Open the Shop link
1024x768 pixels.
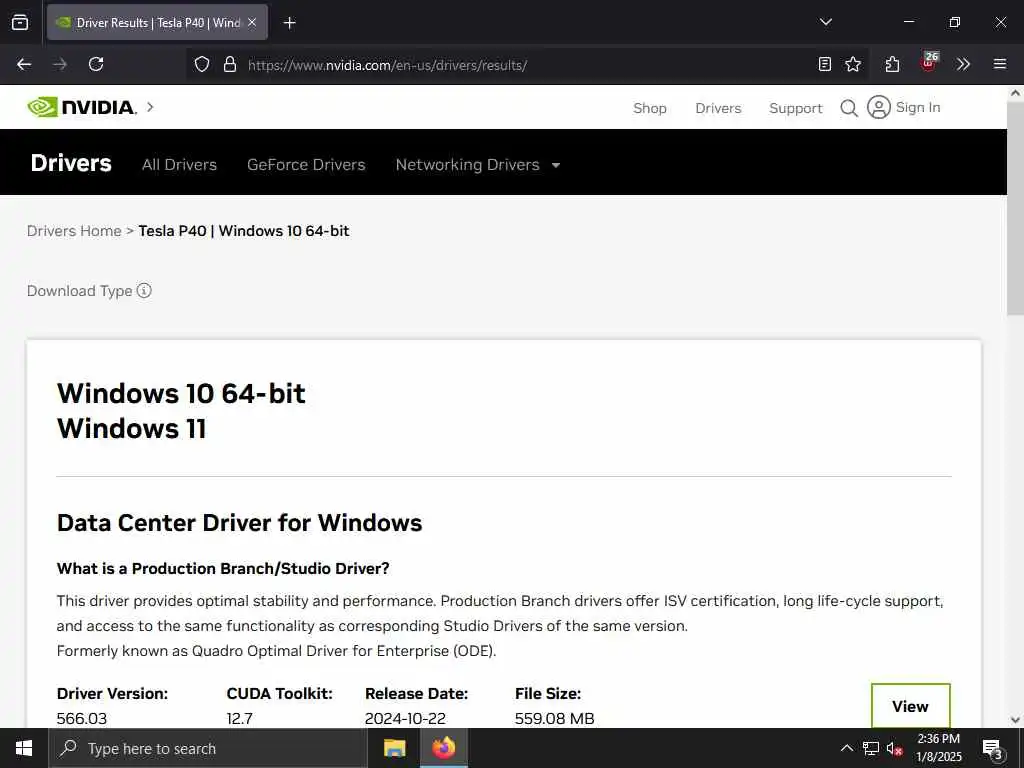click(x=650, y=108)
